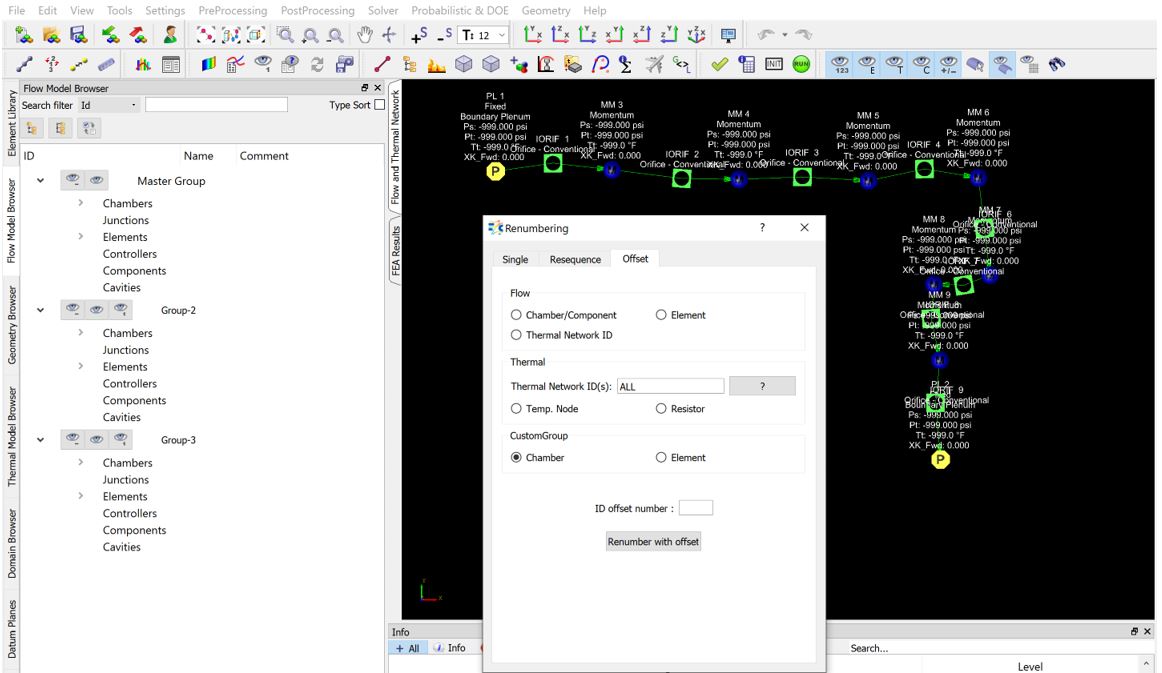
Task: Click the green checkmark validate icon
Action: point(720,64)
